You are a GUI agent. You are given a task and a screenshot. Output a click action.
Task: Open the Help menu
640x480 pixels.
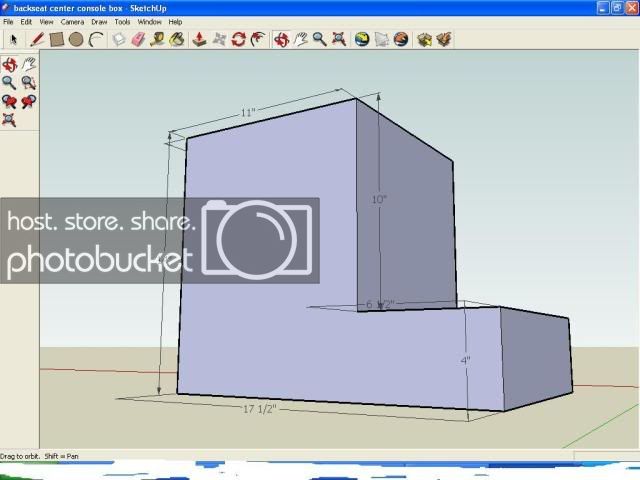click(x=175, y=22)
